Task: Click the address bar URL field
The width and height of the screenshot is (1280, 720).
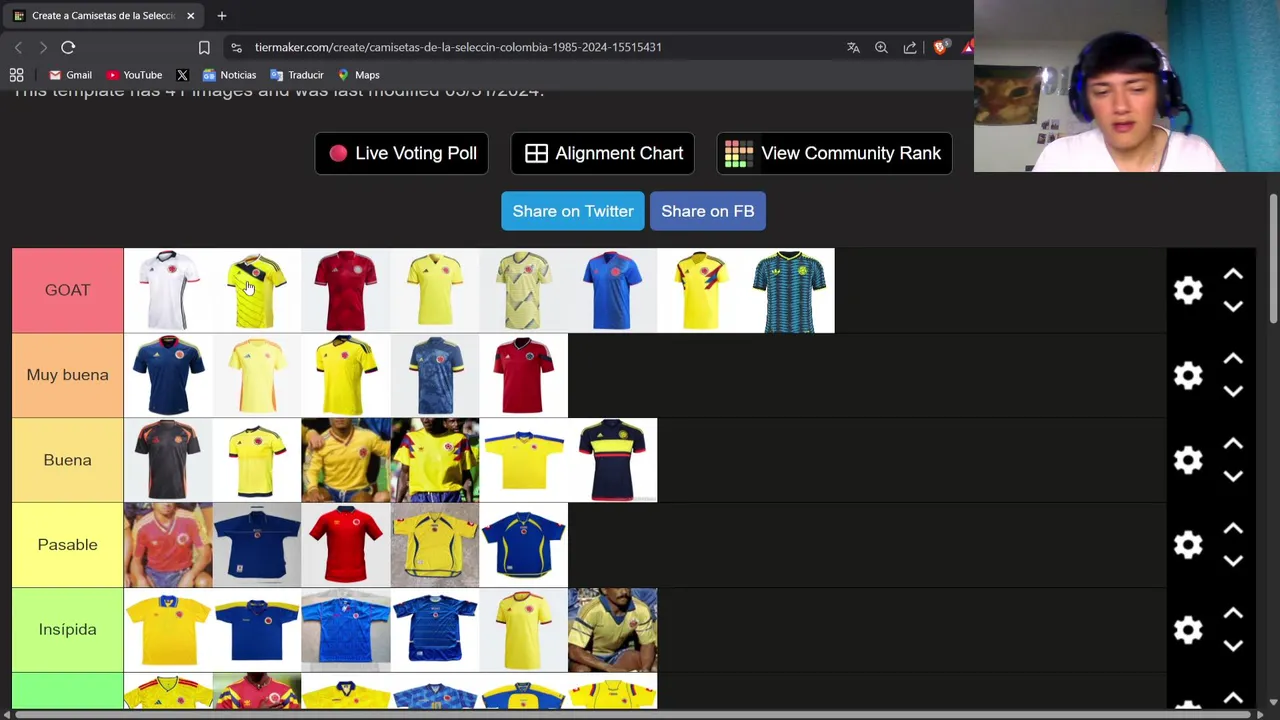Action: 457,47
